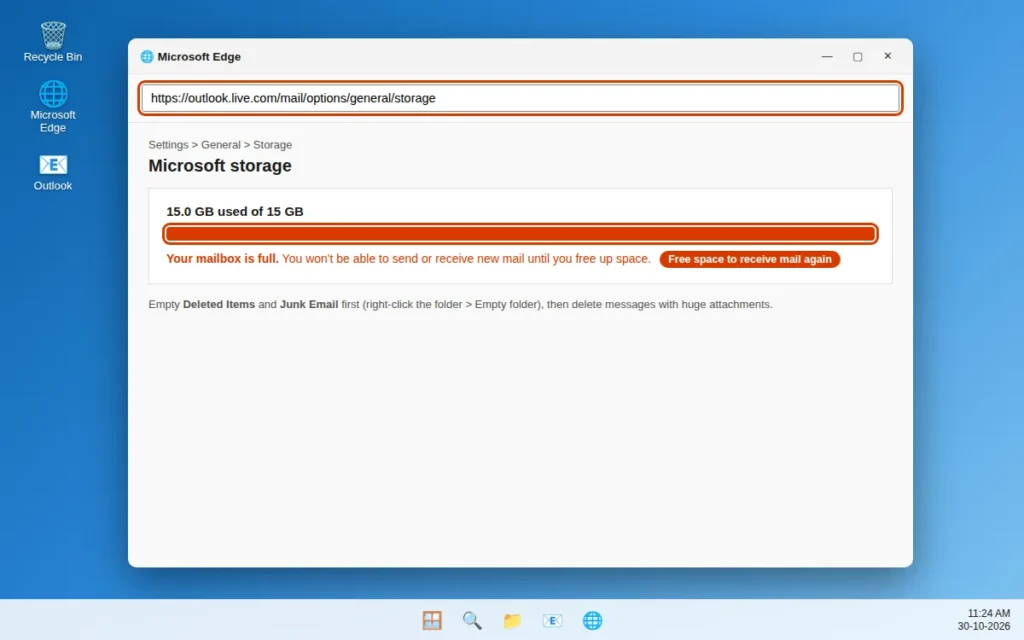Switch to Edge globe icon in taskbar

pos(592,620)
